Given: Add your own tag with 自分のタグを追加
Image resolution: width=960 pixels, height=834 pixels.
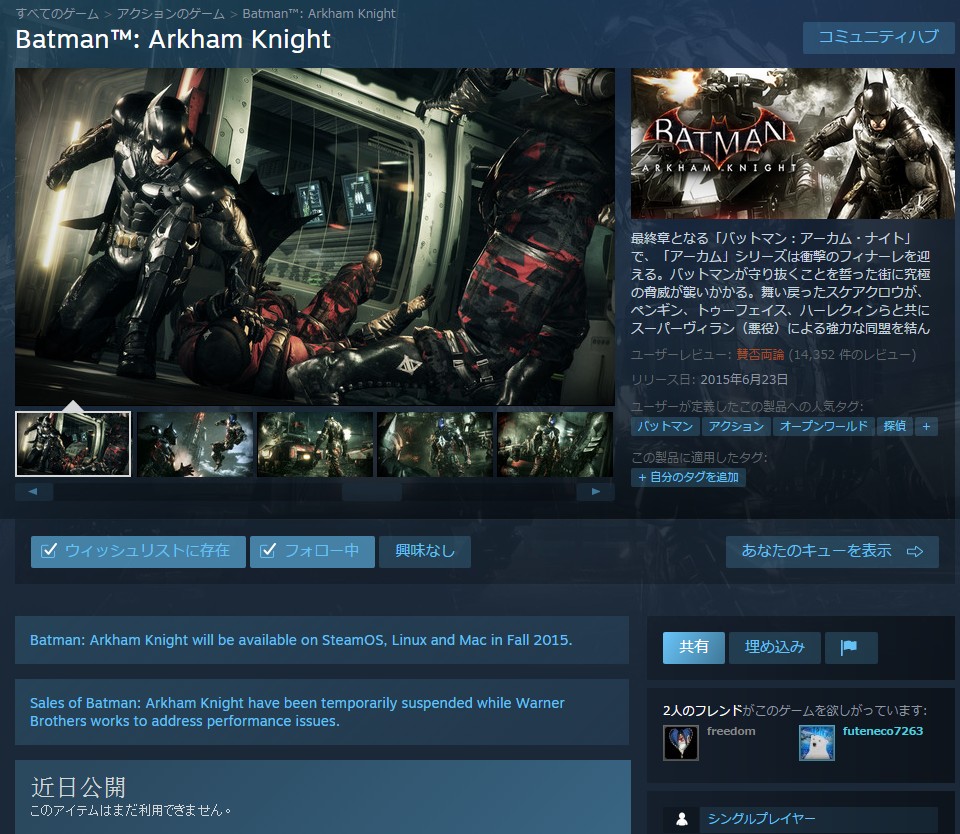Looking at the screenshot, I should click(688, 477).
